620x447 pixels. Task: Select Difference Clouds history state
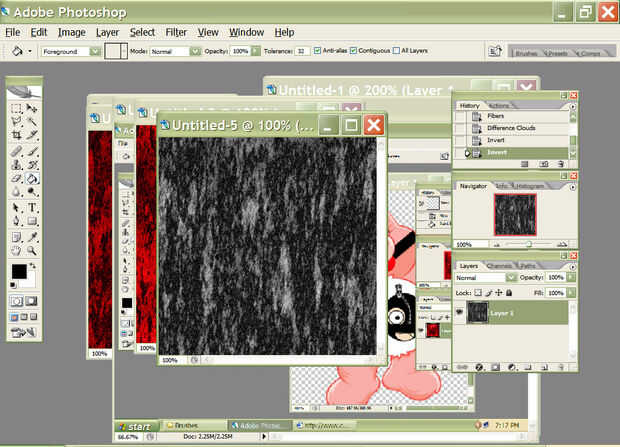(510, 128)
